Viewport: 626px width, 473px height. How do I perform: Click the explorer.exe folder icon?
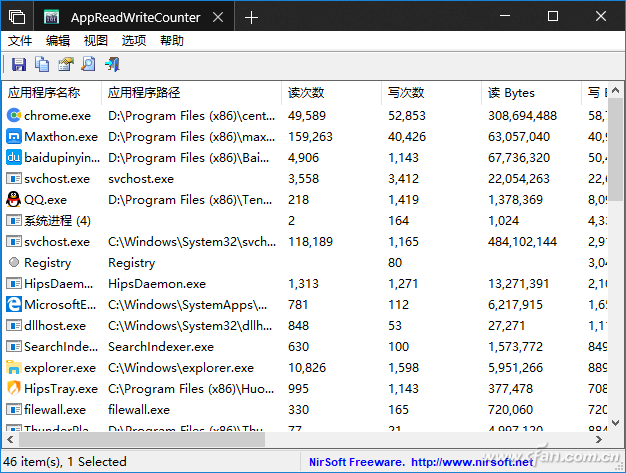coord(14,367)
